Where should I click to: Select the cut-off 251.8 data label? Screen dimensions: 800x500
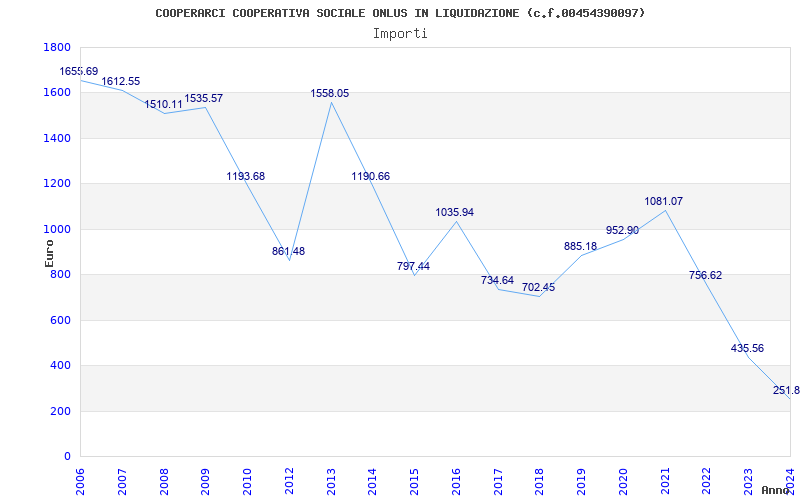click(x=786, y=391)
